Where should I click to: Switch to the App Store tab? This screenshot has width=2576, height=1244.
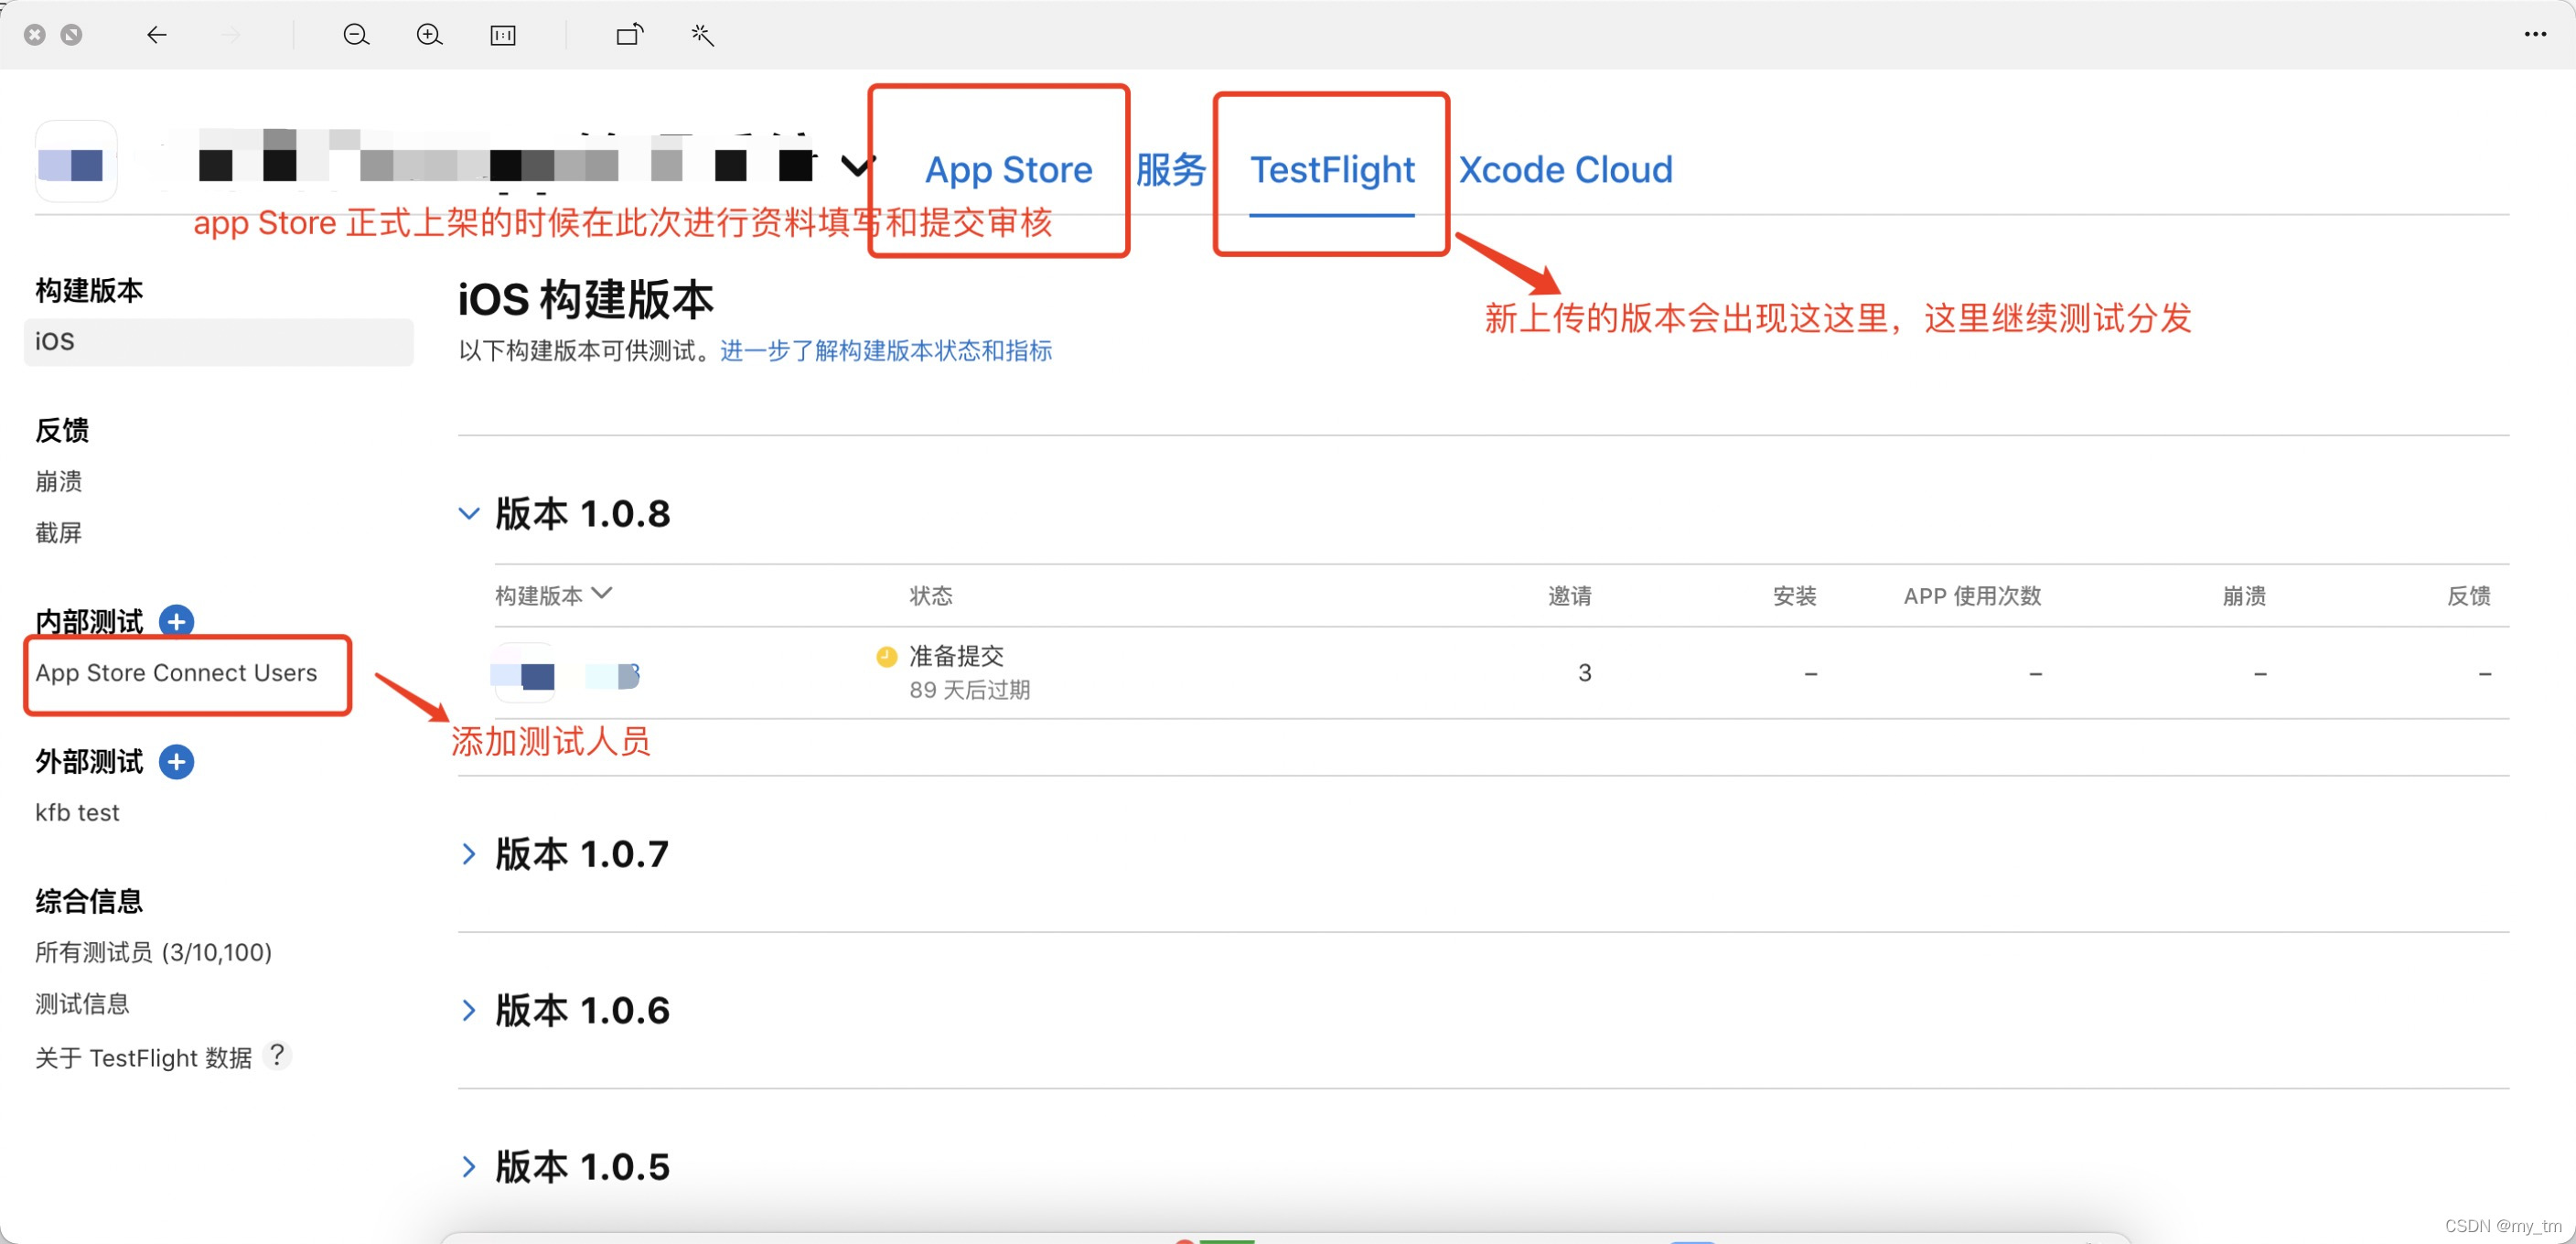pyautogui.click(x=1008, y=169)
